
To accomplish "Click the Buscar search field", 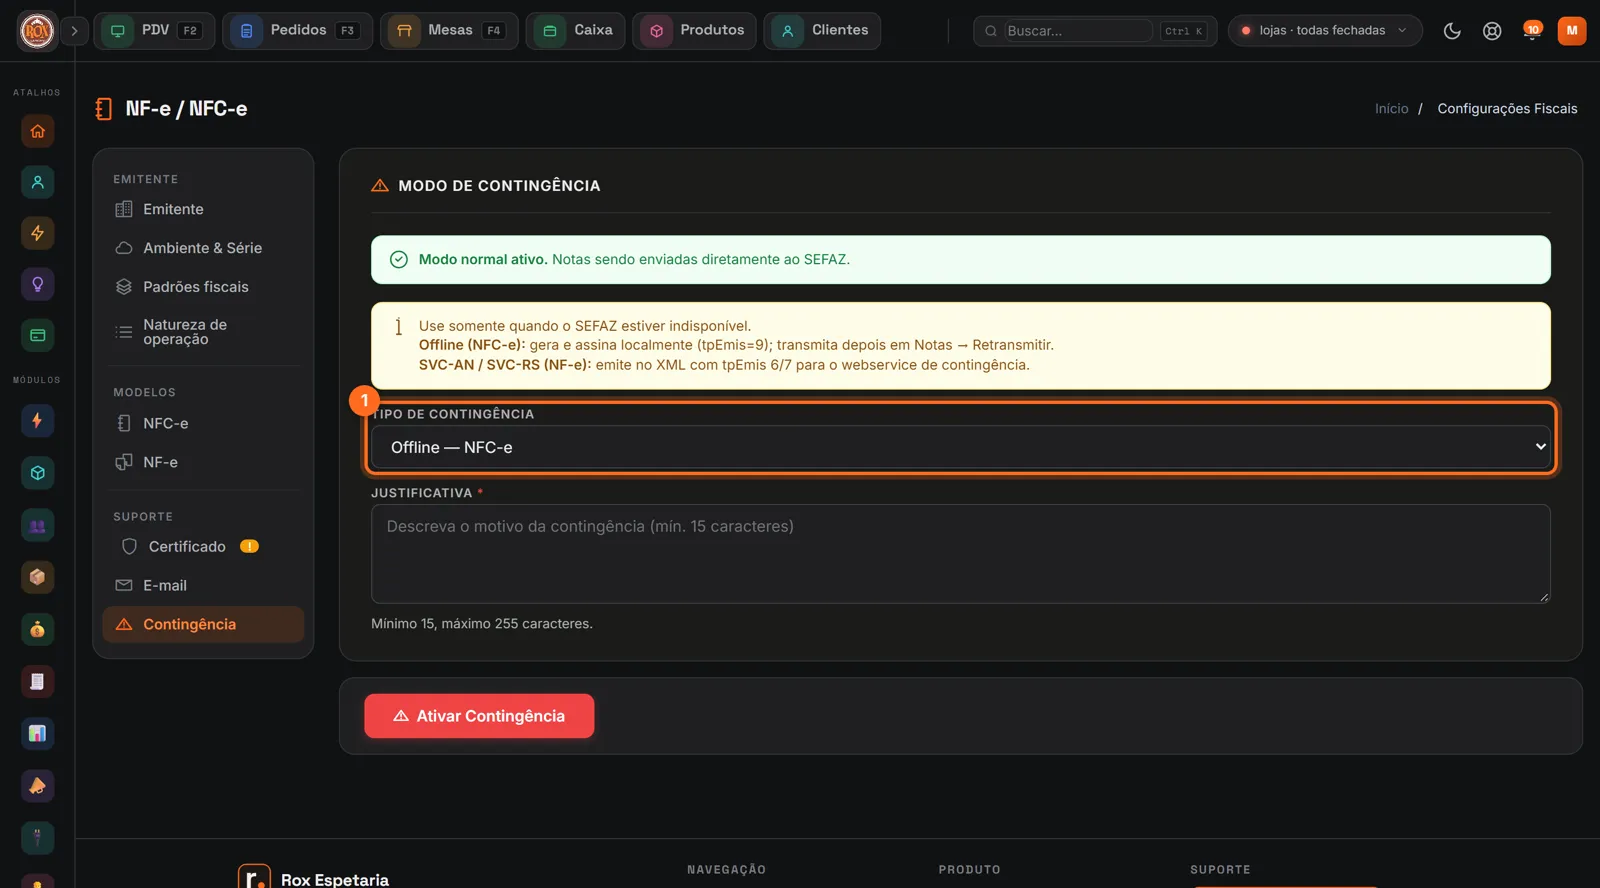I will pos(1078,31).
